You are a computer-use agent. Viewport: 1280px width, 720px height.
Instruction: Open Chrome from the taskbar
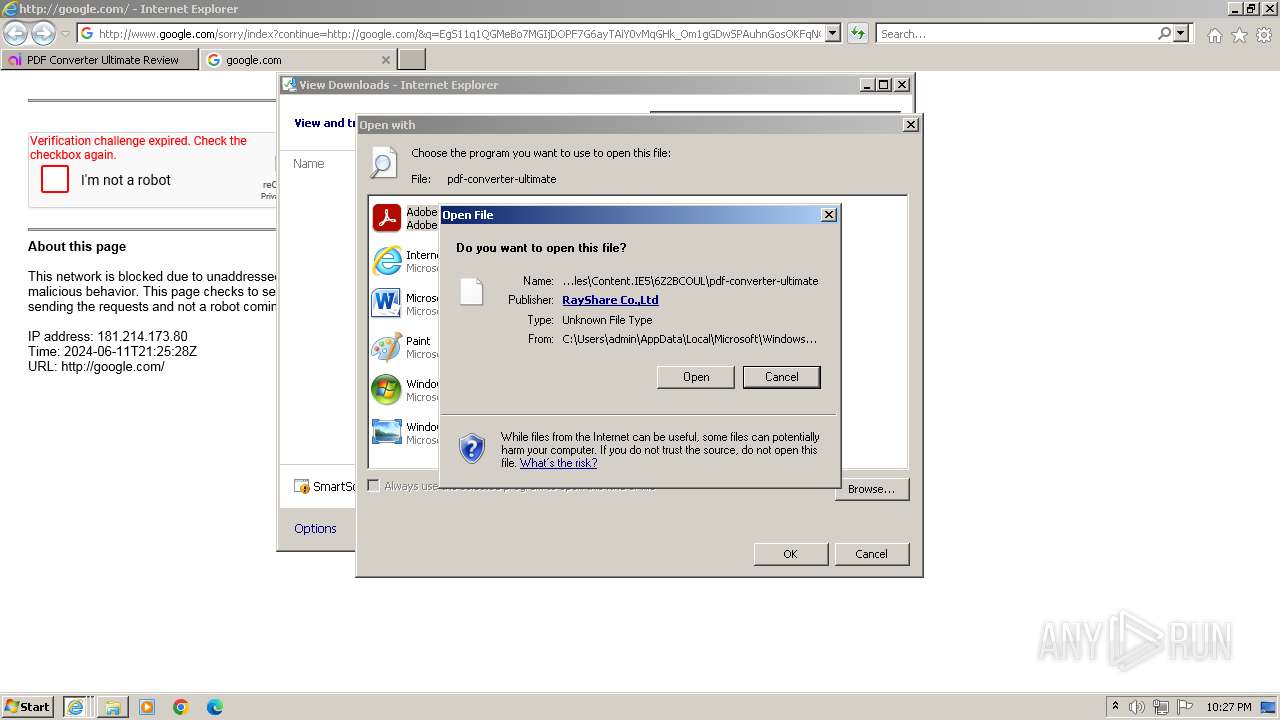[181, 707]
